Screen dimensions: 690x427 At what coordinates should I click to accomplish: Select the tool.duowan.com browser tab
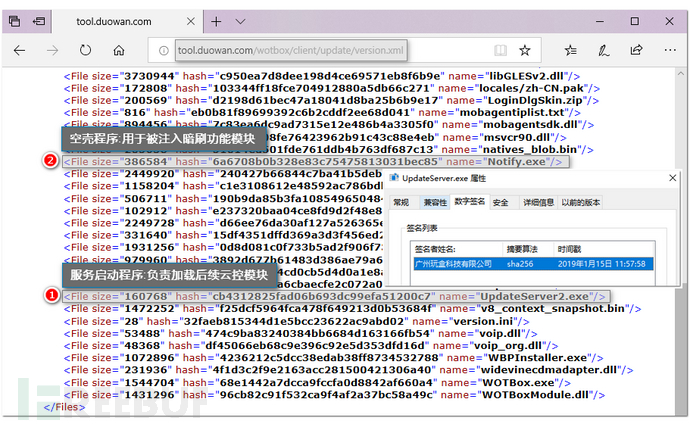128,21
